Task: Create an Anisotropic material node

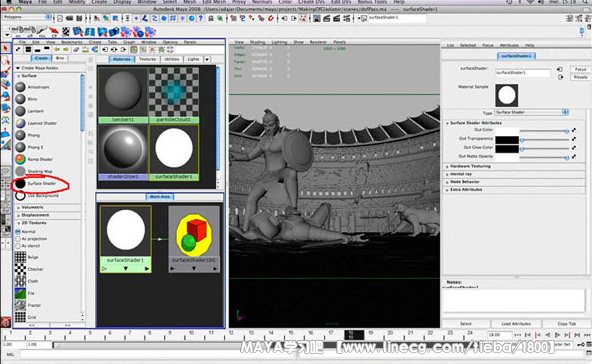Action: click(32, 87)
